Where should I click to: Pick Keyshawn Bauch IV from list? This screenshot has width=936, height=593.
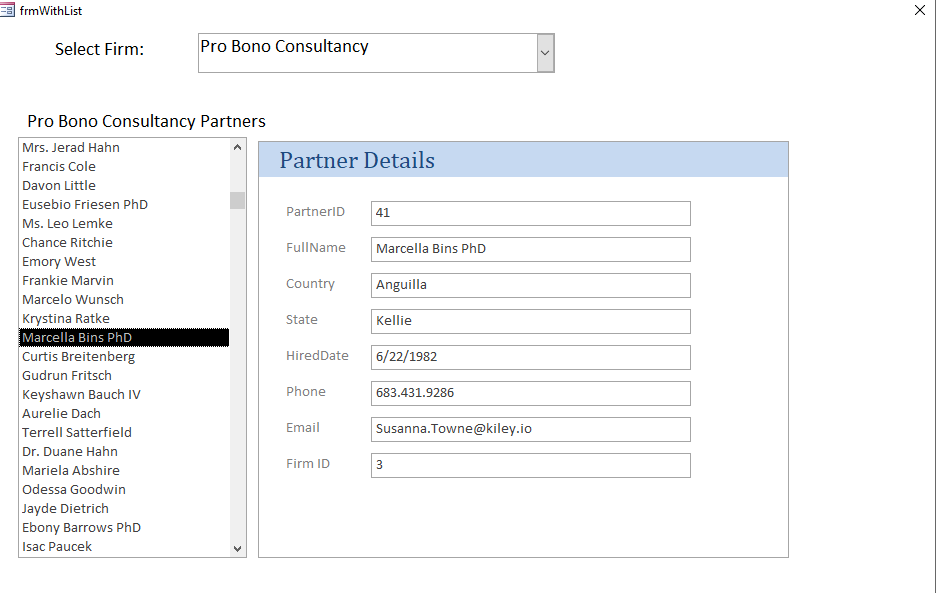81,395
